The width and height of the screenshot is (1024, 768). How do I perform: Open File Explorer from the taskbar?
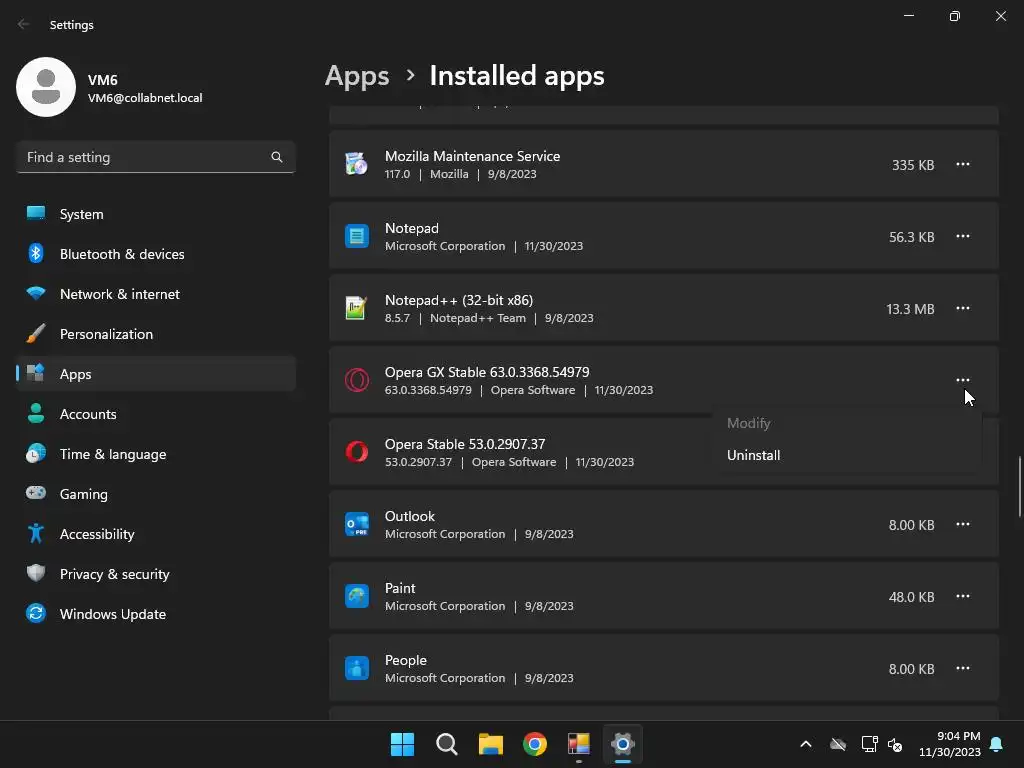tap(490, 744)
